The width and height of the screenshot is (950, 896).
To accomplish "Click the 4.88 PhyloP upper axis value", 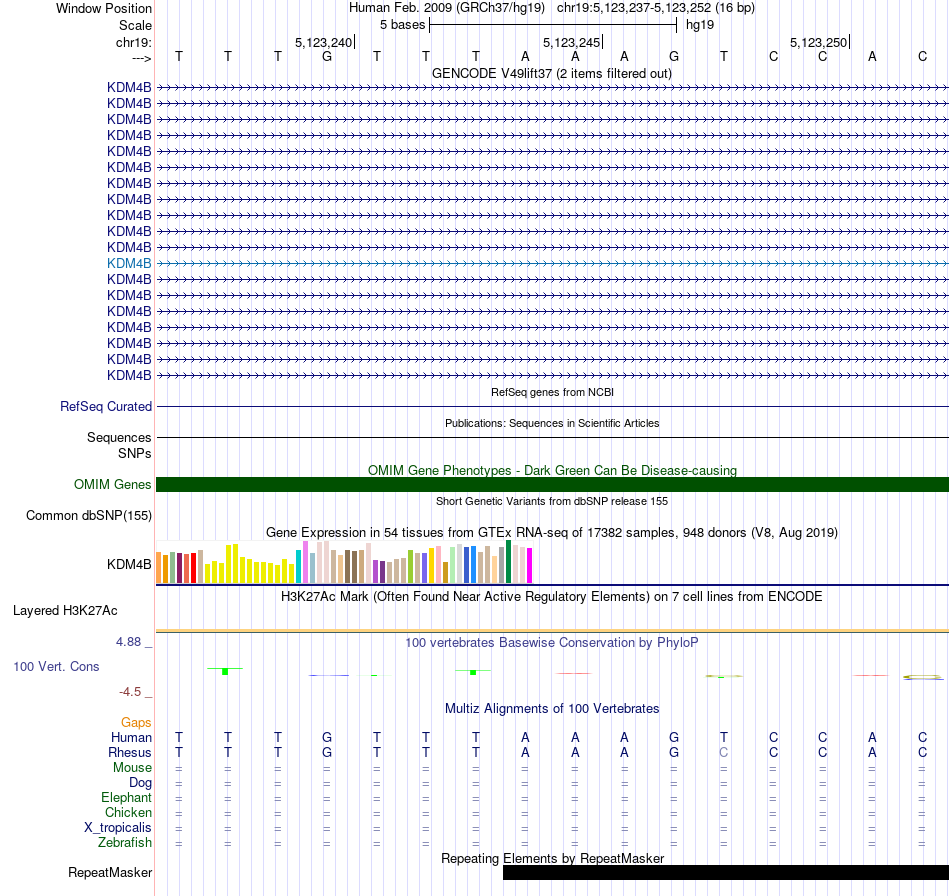I will pos(128,642).
